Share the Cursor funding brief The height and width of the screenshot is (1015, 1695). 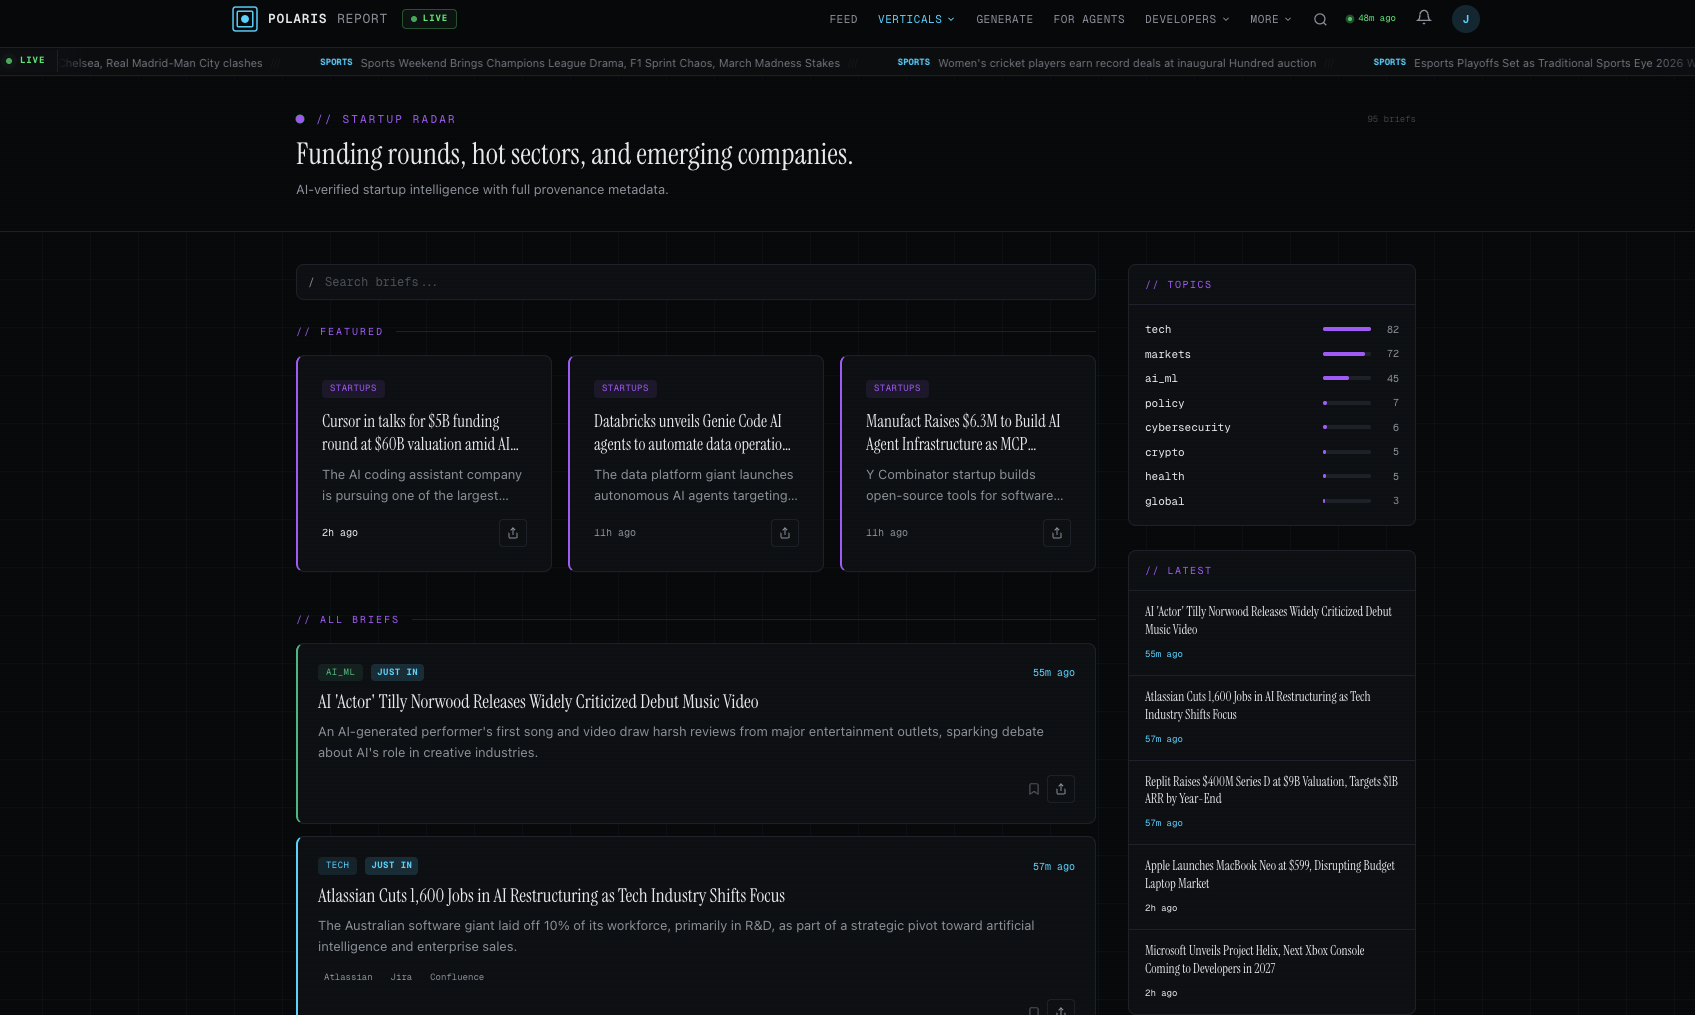[x=513, y=533]
